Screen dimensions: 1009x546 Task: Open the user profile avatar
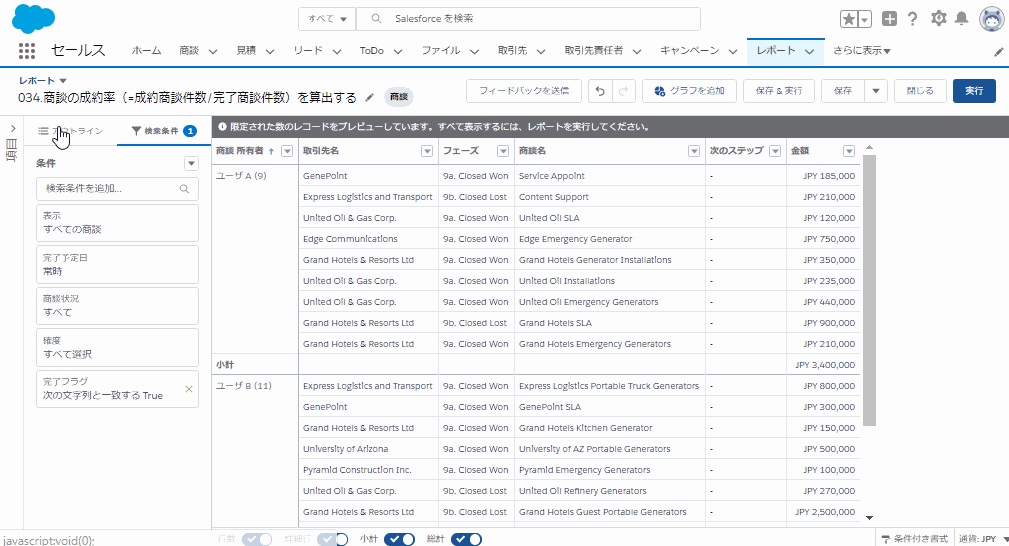992,19
